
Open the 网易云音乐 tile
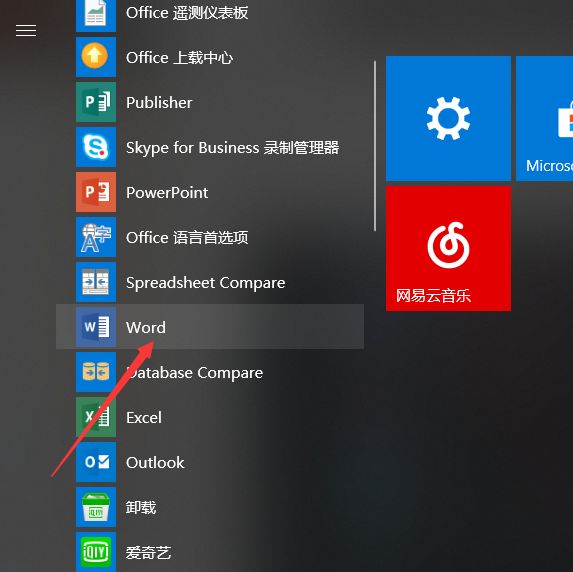pos(448,249)
